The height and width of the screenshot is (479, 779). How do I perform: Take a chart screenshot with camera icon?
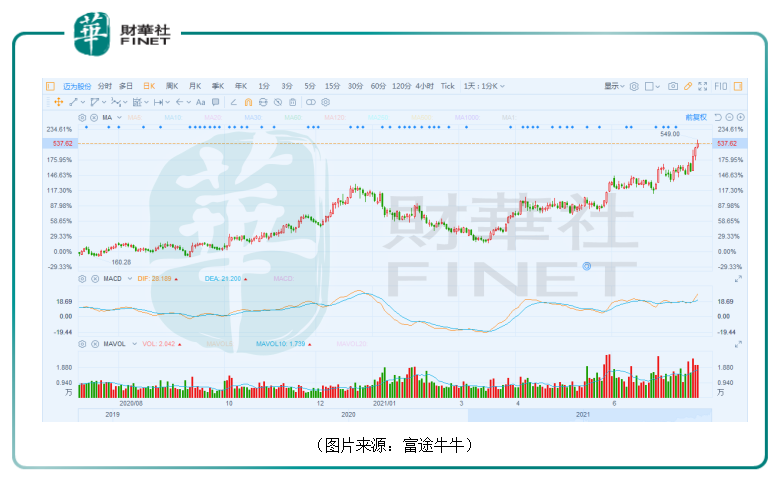(673, 86)
